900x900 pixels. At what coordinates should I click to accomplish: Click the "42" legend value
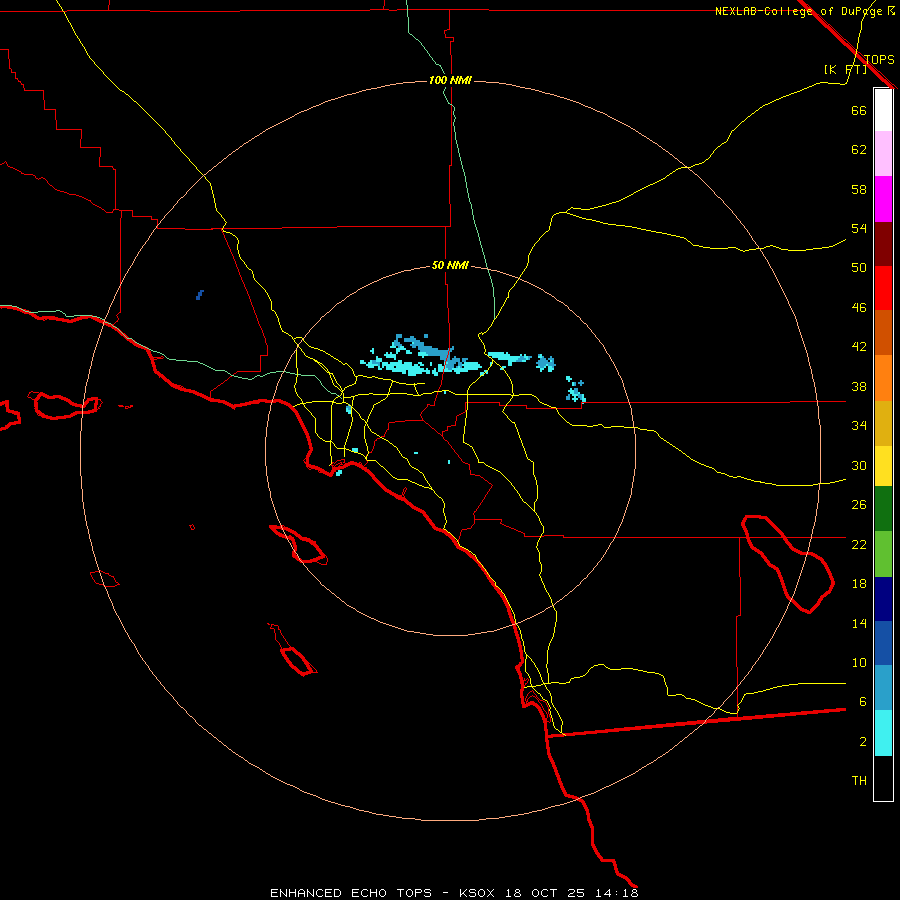pyautogui.click(x=859, y=347)
